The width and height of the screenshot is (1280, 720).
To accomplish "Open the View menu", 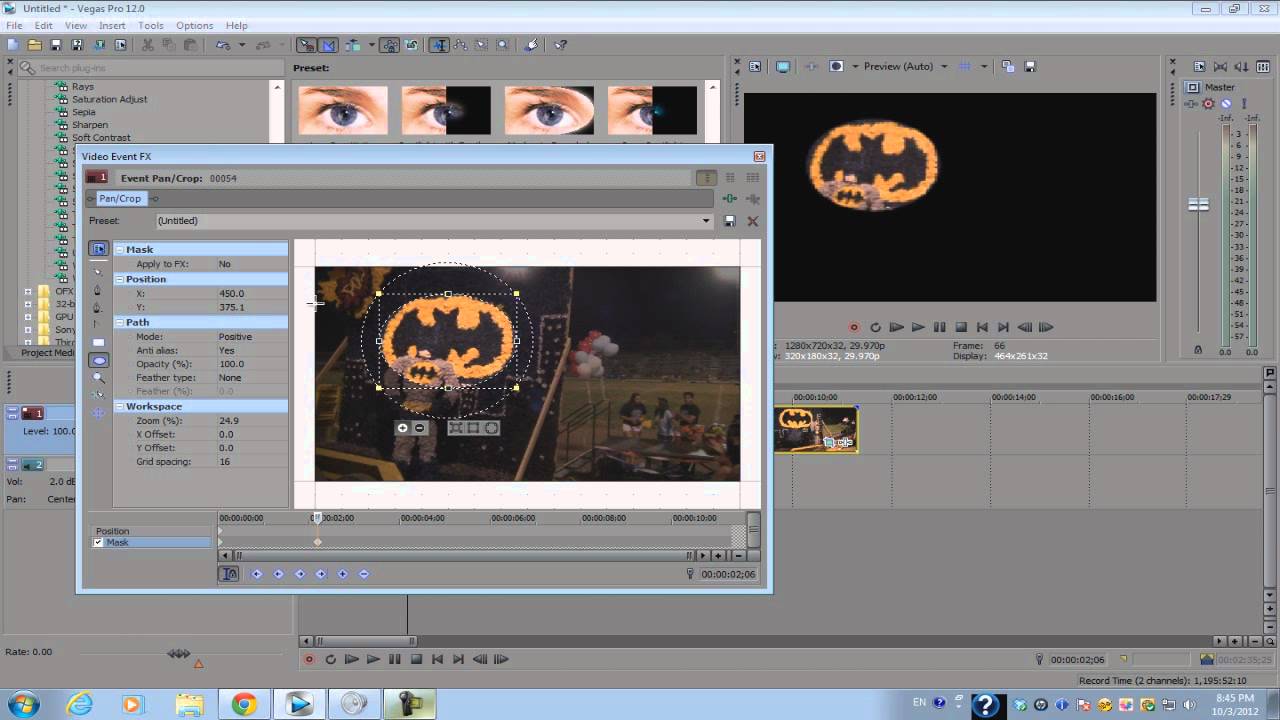I will (x=76, y=25).
